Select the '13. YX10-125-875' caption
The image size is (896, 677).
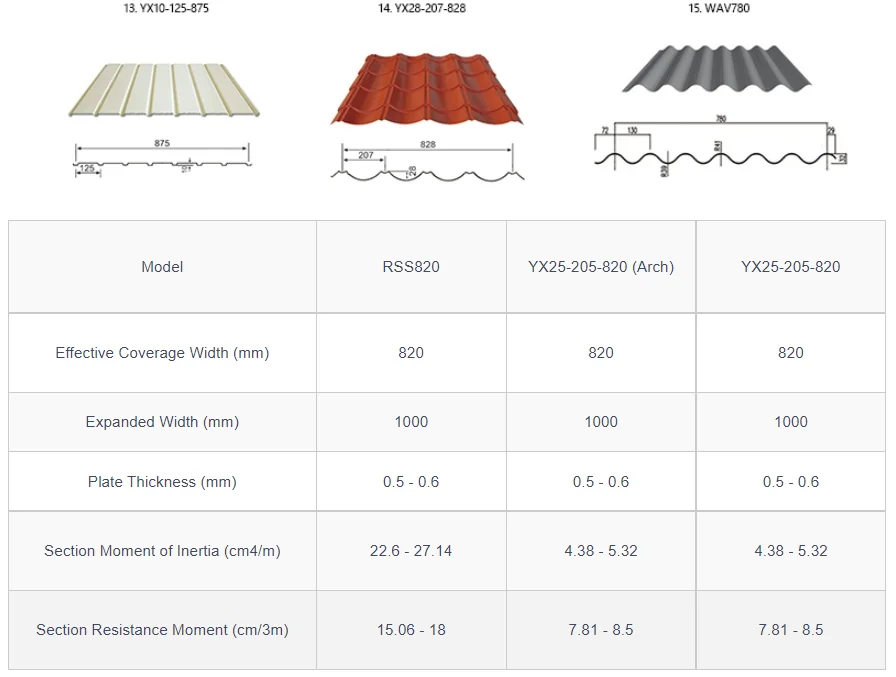click(x=166, y=8)
